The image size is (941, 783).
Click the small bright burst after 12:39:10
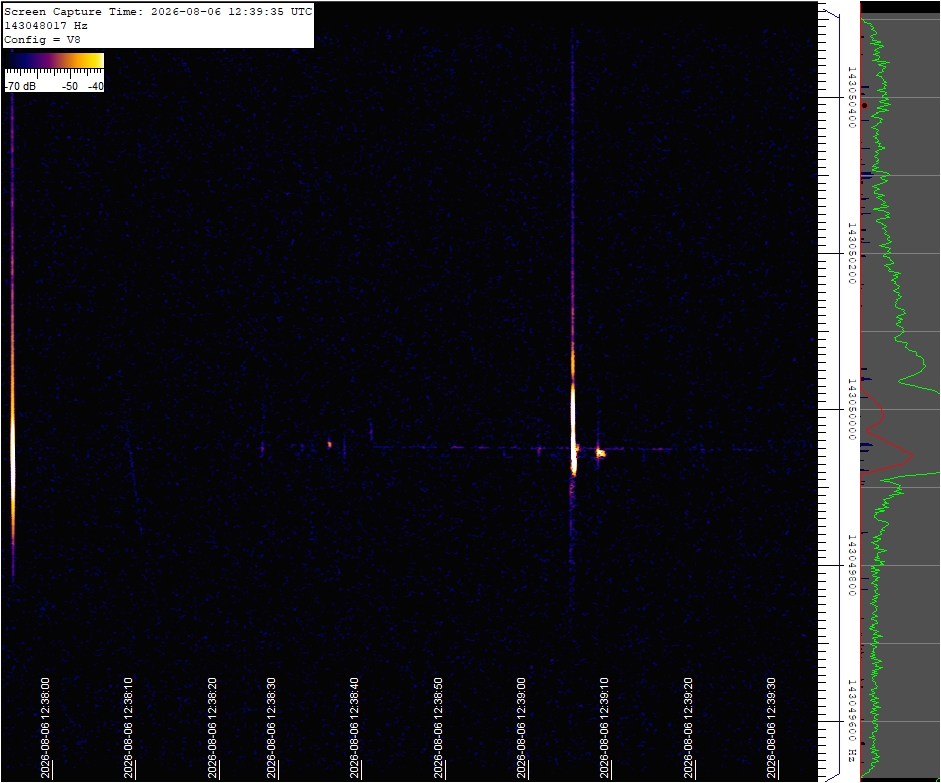pyautogui.click(x=600, y=452)
